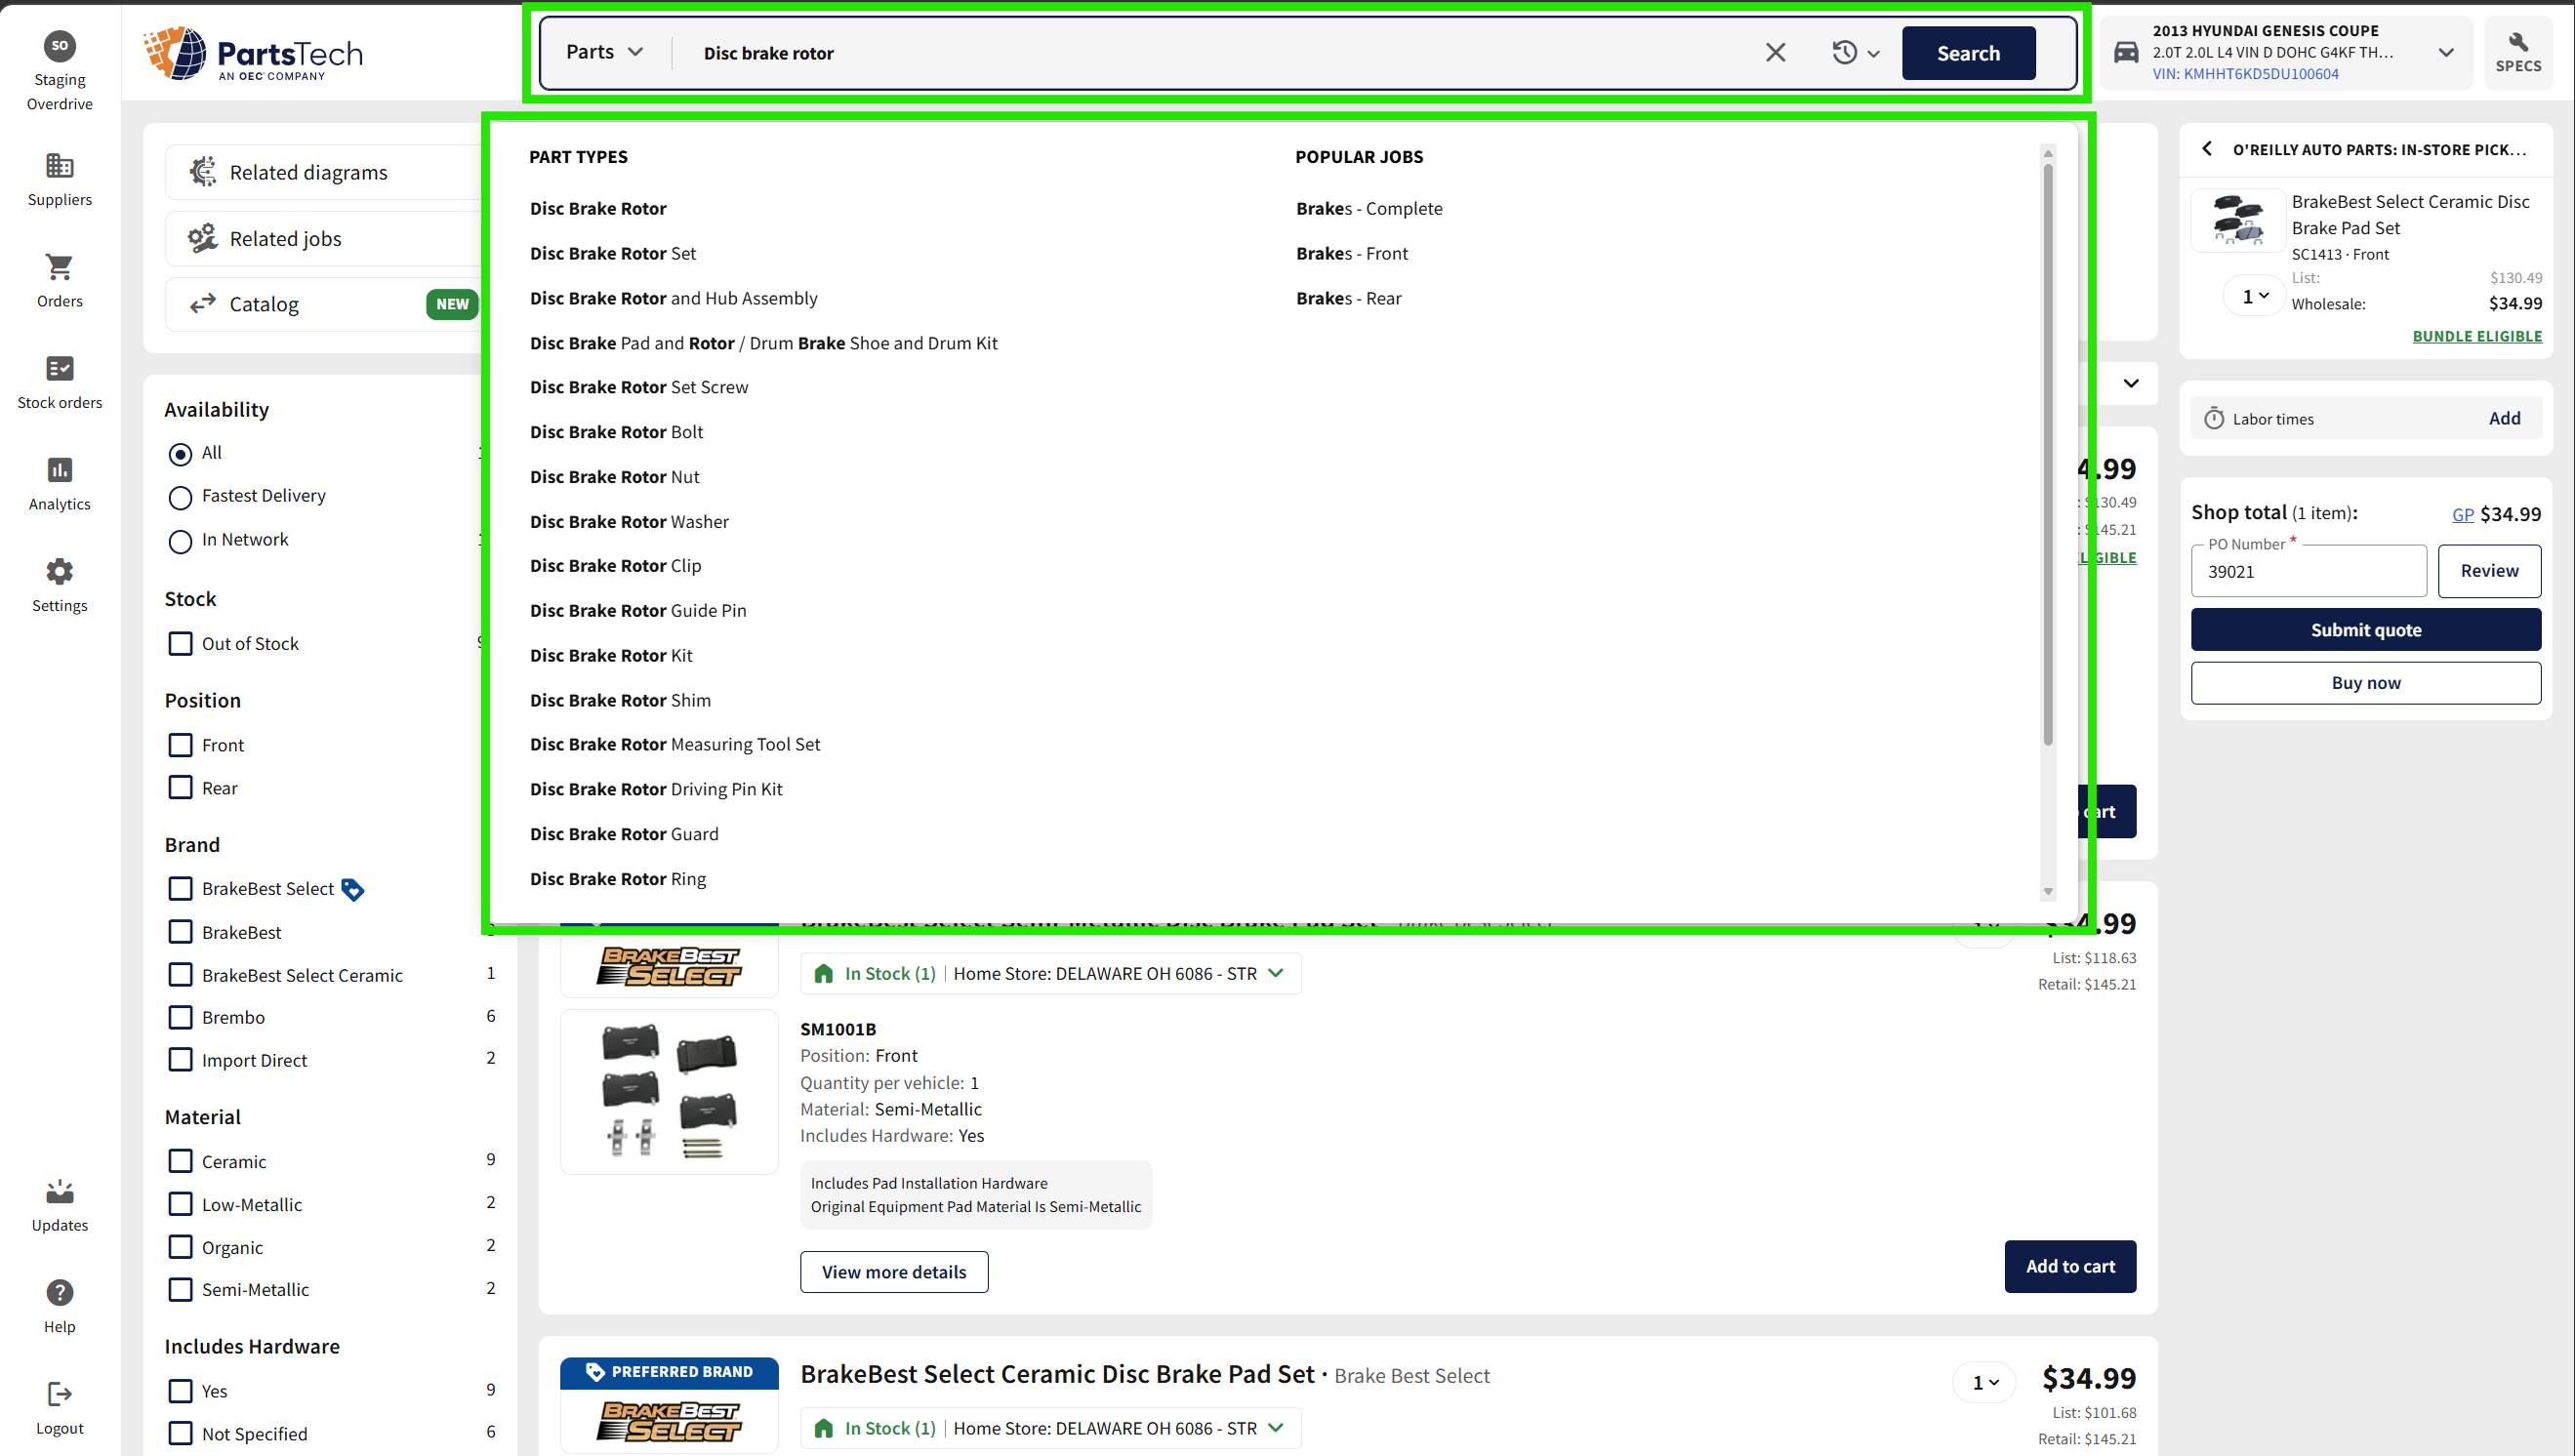Viewport: 2575px width, 1456px height.
Task: Click the suggestions list scrollbar
Action: click(x=2048, y=455)
